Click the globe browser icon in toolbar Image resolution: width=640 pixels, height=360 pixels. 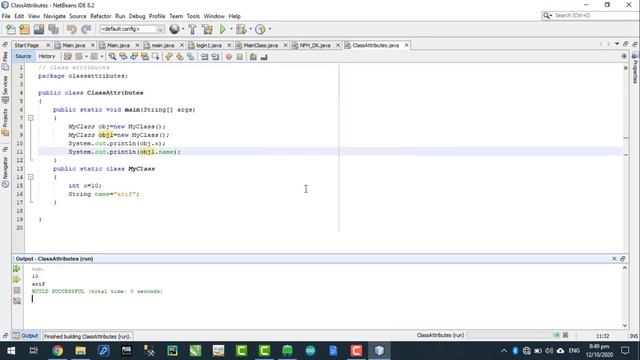(174, 29)
